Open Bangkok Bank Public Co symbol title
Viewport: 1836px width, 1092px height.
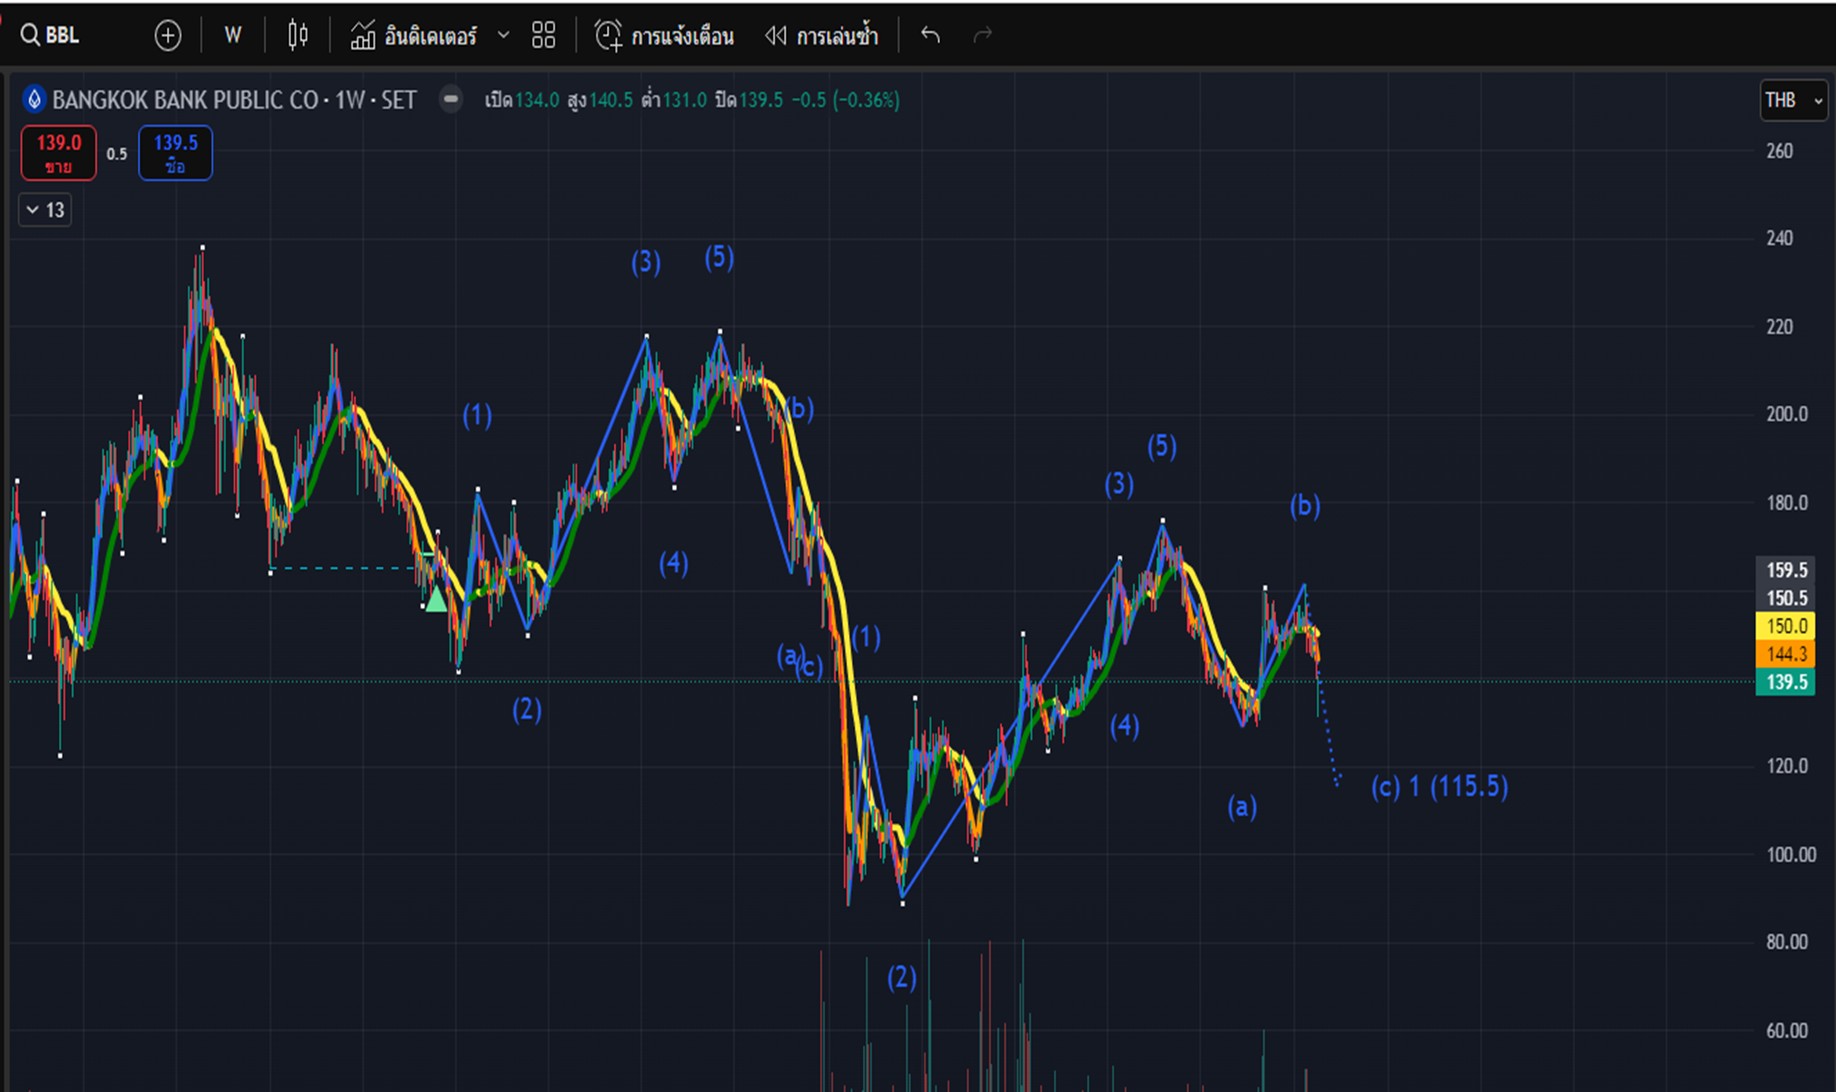pyautogui.click(x=234, y=100)
